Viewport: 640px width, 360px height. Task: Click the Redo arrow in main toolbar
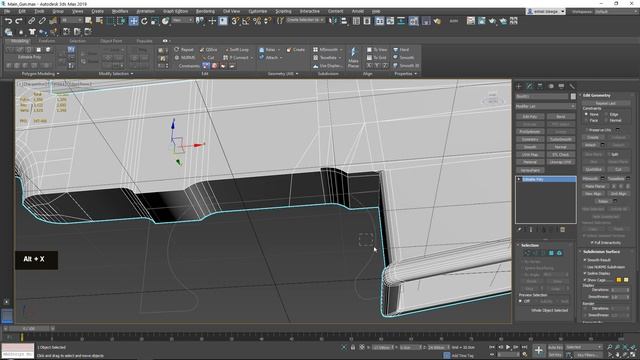click(19, 20)
